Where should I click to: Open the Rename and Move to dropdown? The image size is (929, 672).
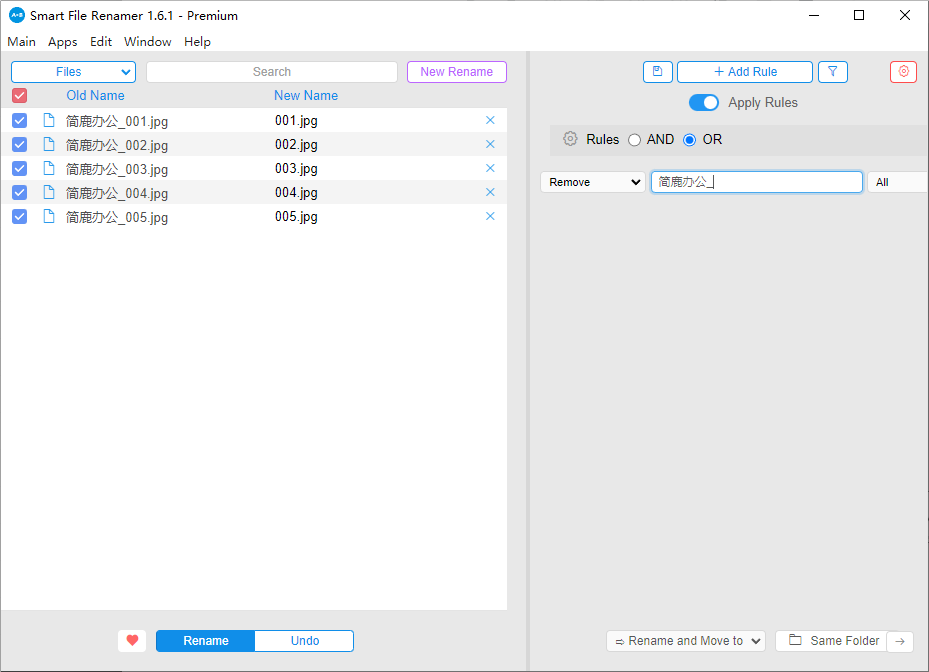(685, 641)
